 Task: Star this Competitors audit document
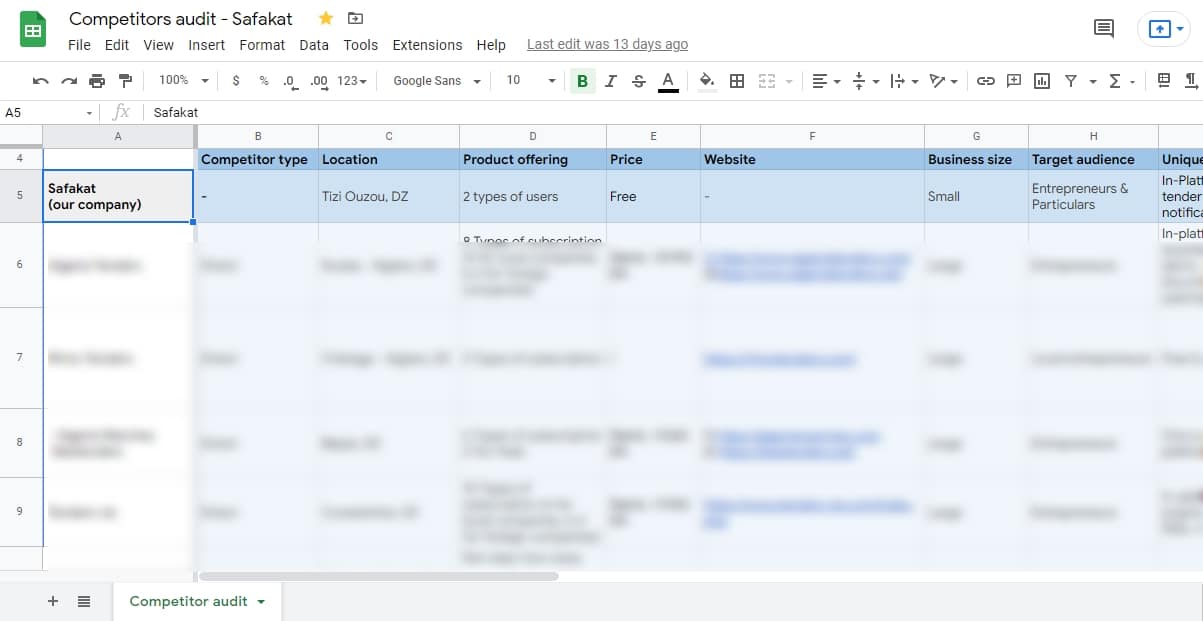click(x=326, y=18)
